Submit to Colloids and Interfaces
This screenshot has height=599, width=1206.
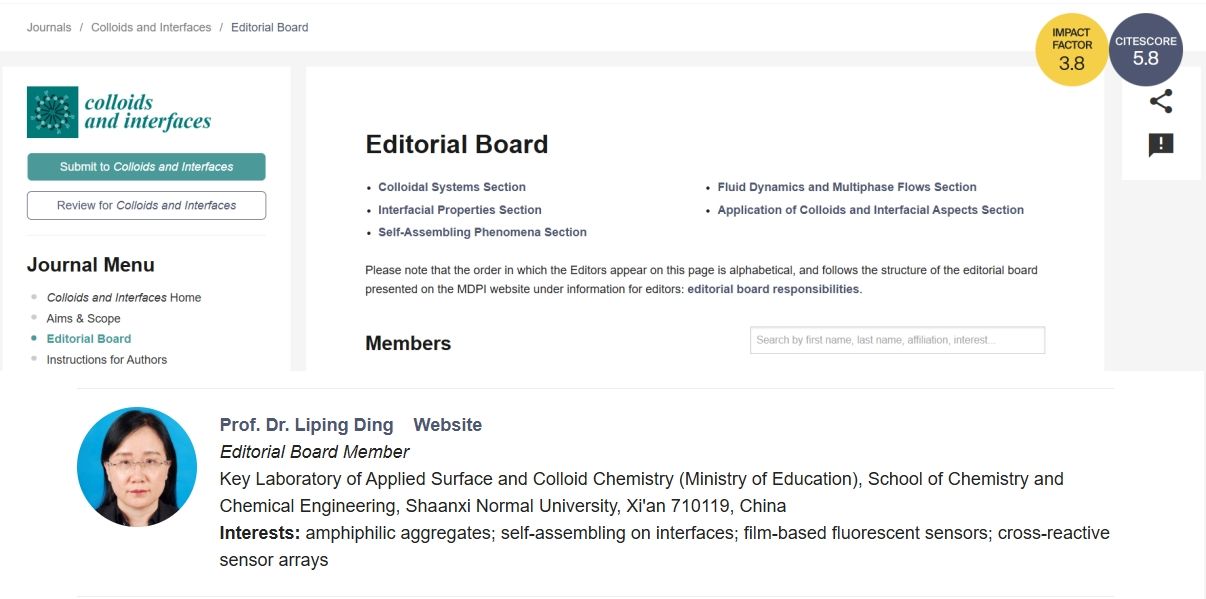point(146,167)
